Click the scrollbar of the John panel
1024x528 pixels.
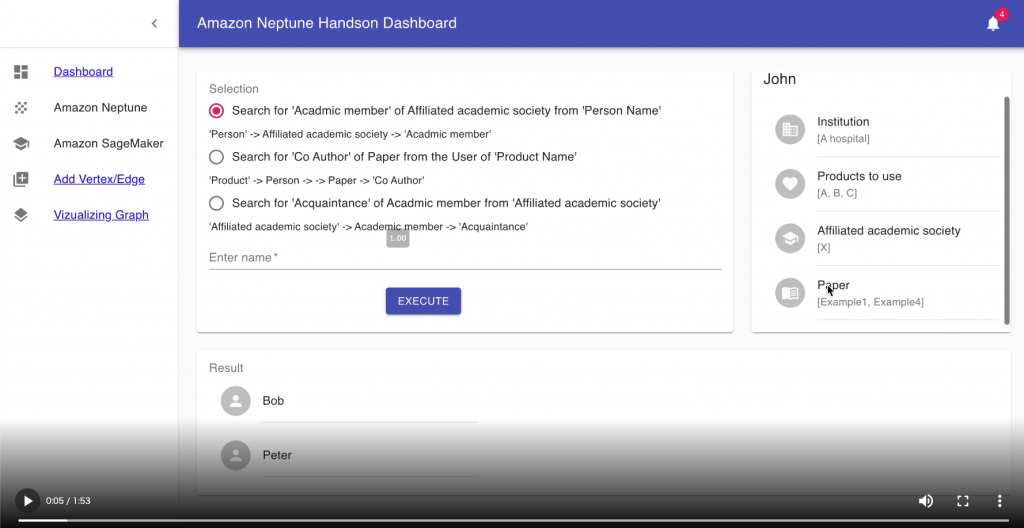click(1006, 209)
